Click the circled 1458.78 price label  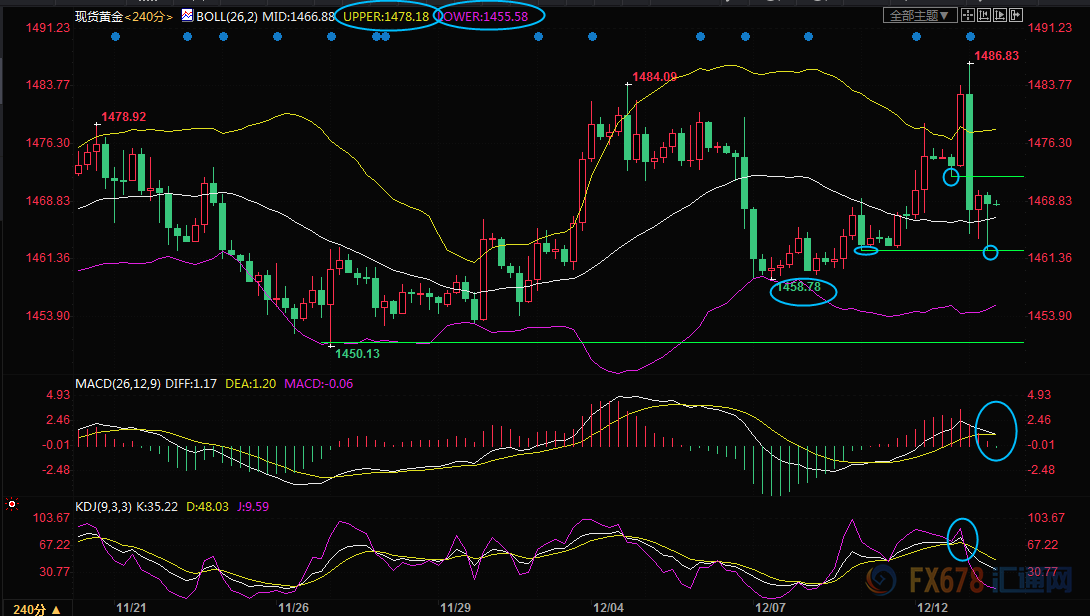tap(800, 287)
